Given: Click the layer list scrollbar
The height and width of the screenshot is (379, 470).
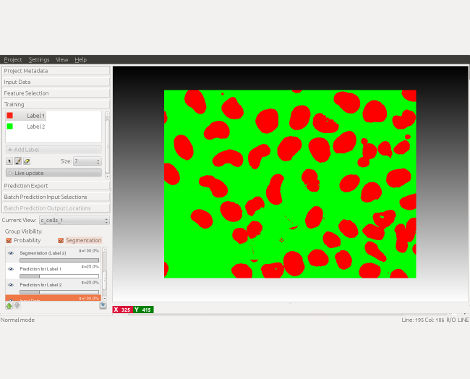Looking at the screenshot, I should 104,274.
